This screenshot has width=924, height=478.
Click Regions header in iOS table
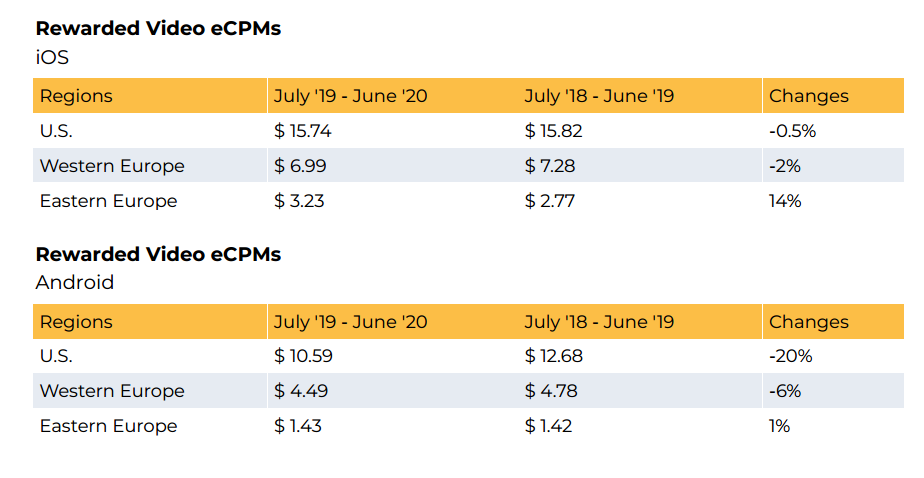(76, 97)
